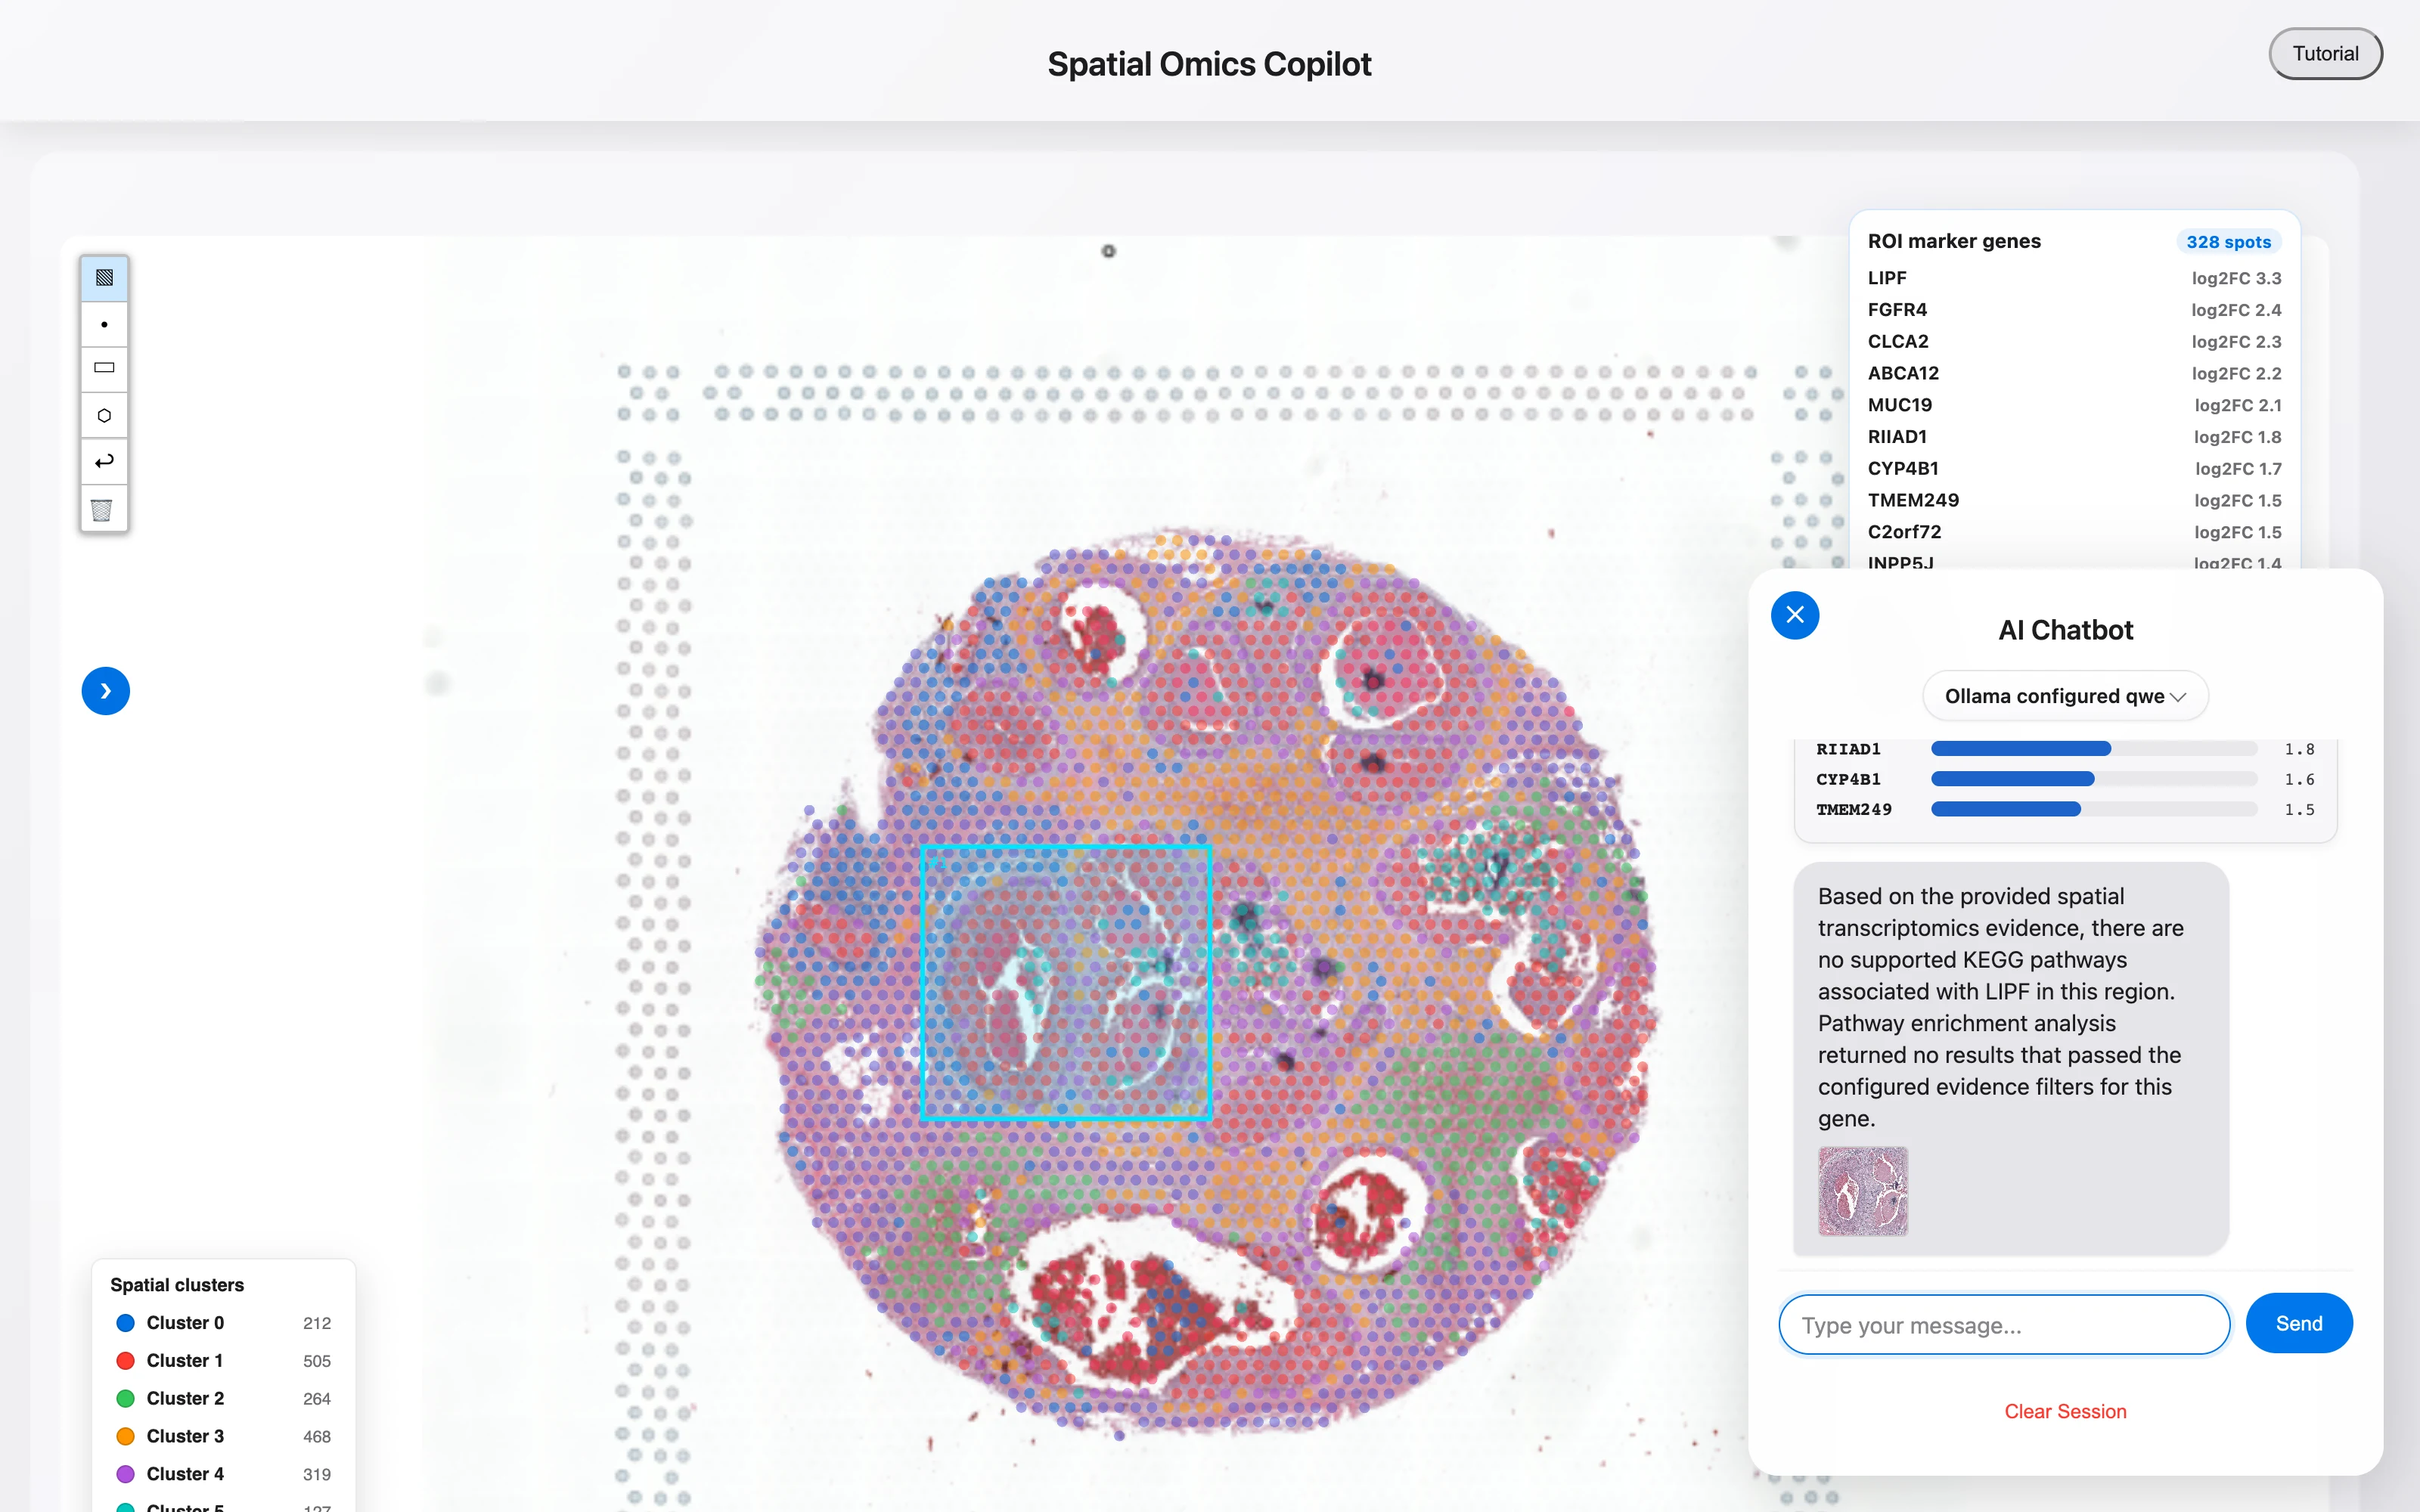Screen dimensions: 2420x1512
Task: Select the rectangle ROI drawing tool
Action: click(104, 368)
